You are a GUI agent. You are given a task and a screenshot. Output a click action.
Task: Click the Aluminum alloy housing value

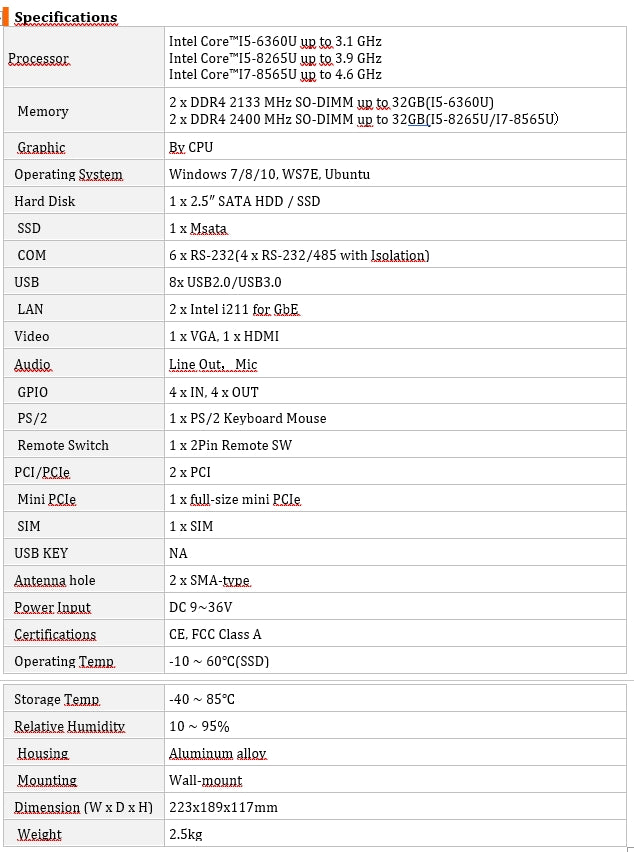click(217, 754)
